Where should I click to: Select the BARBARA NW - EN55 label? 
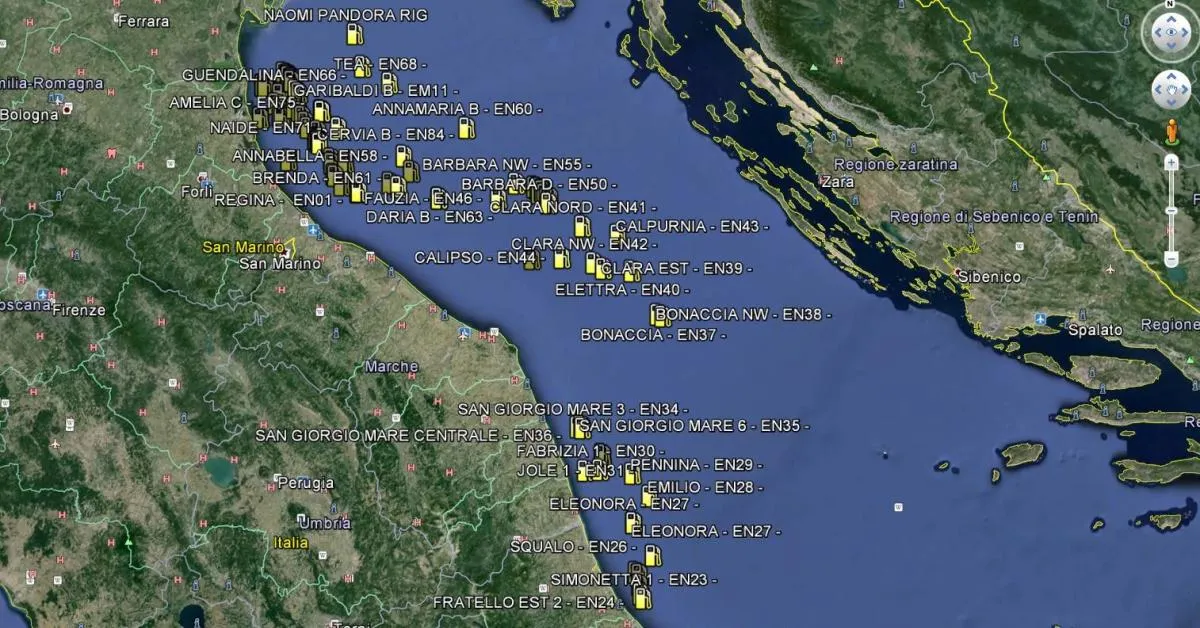(507, 164)
